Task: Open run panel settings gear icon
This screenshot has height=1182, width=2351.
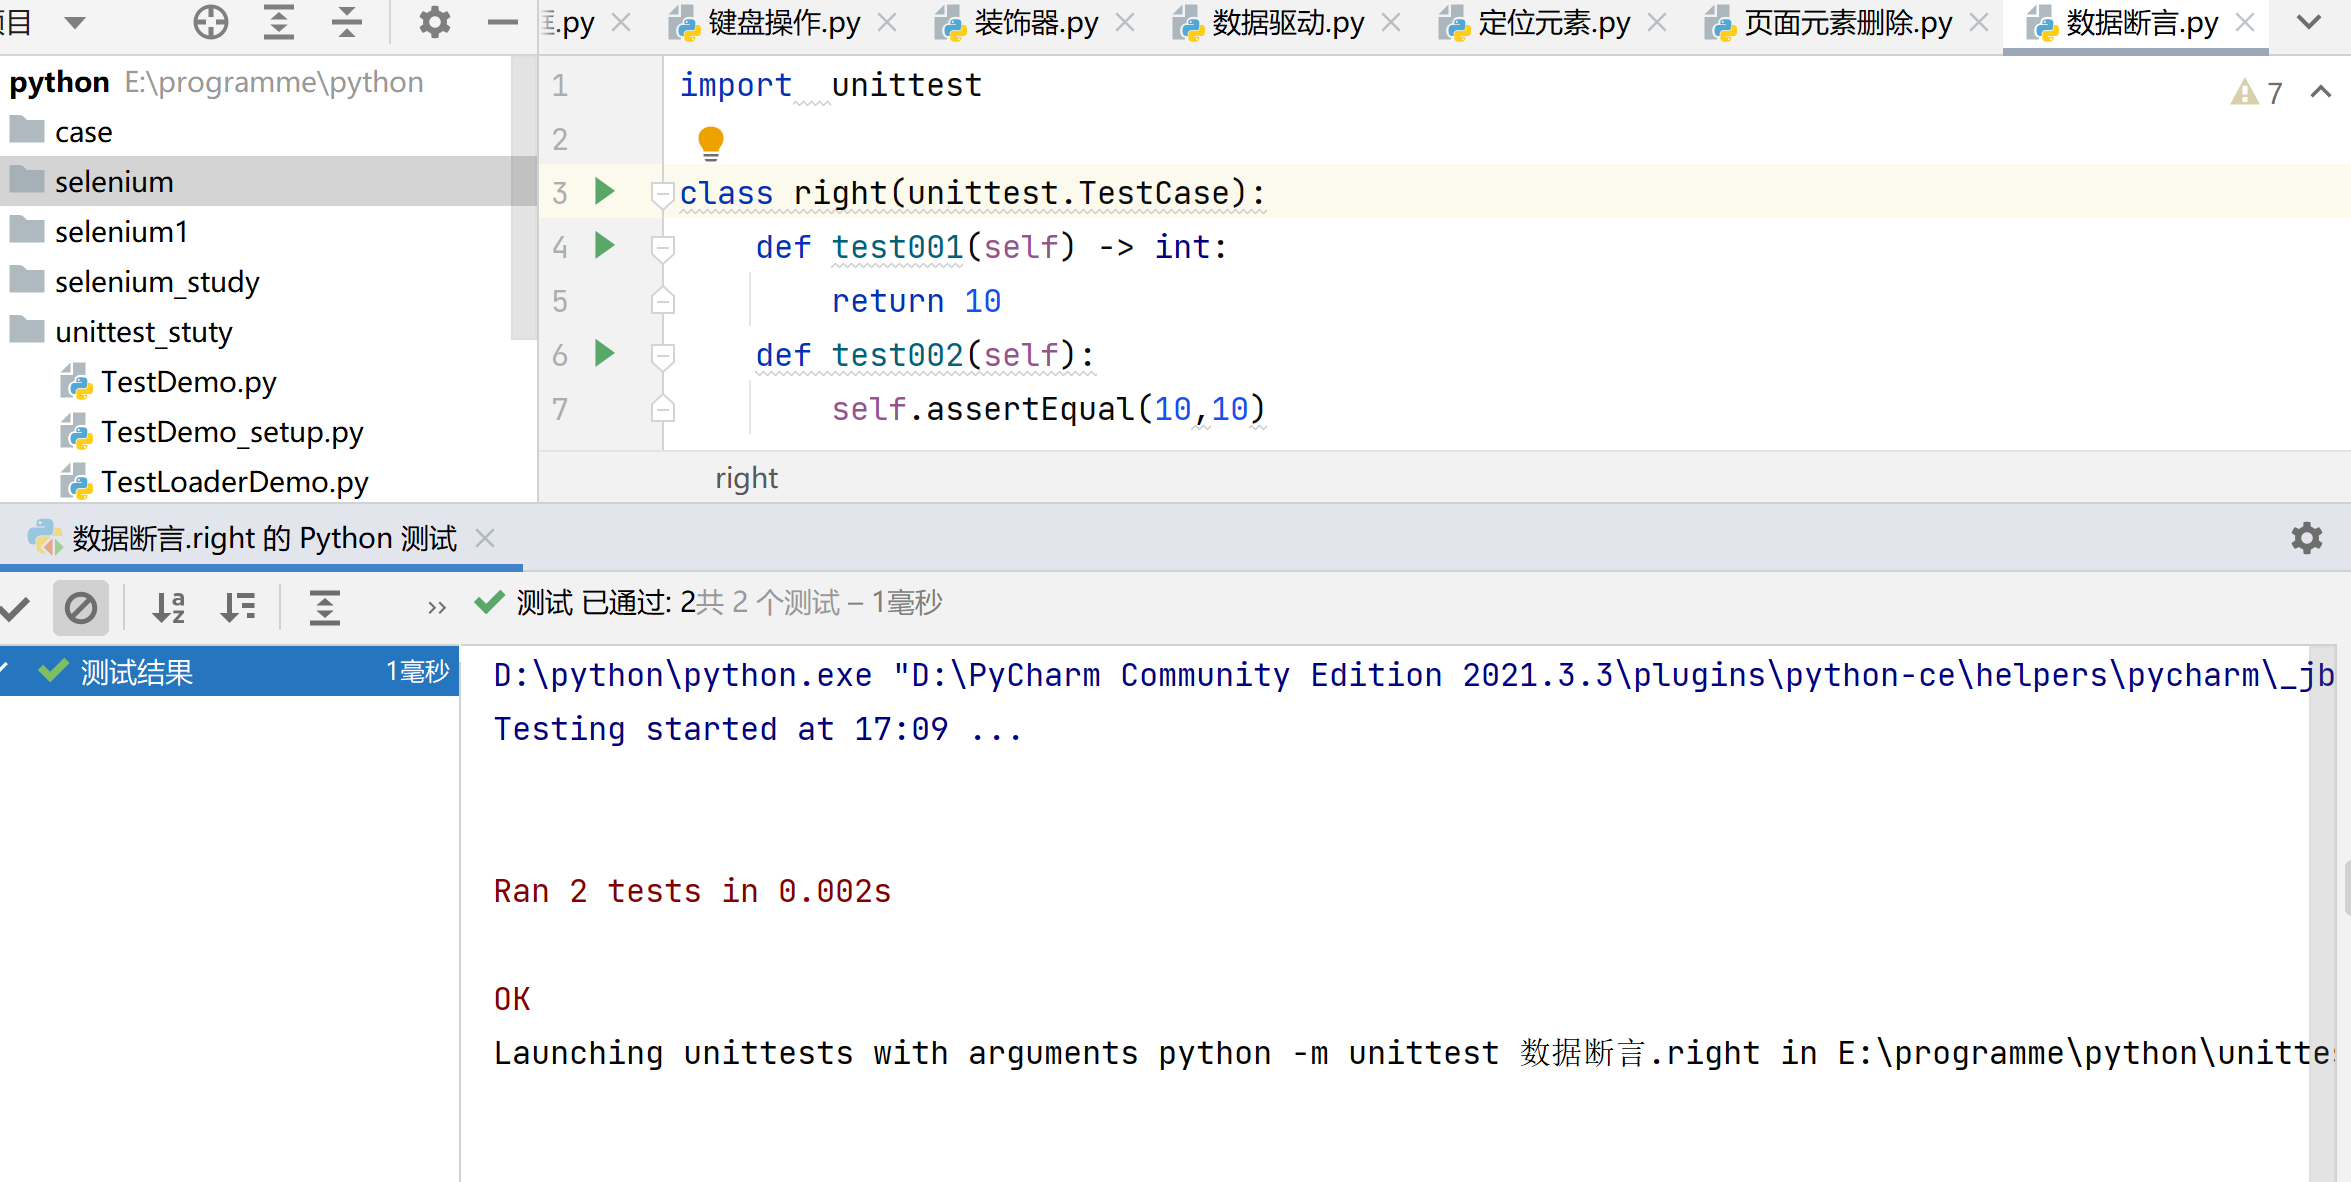Action: [2306, 539]
